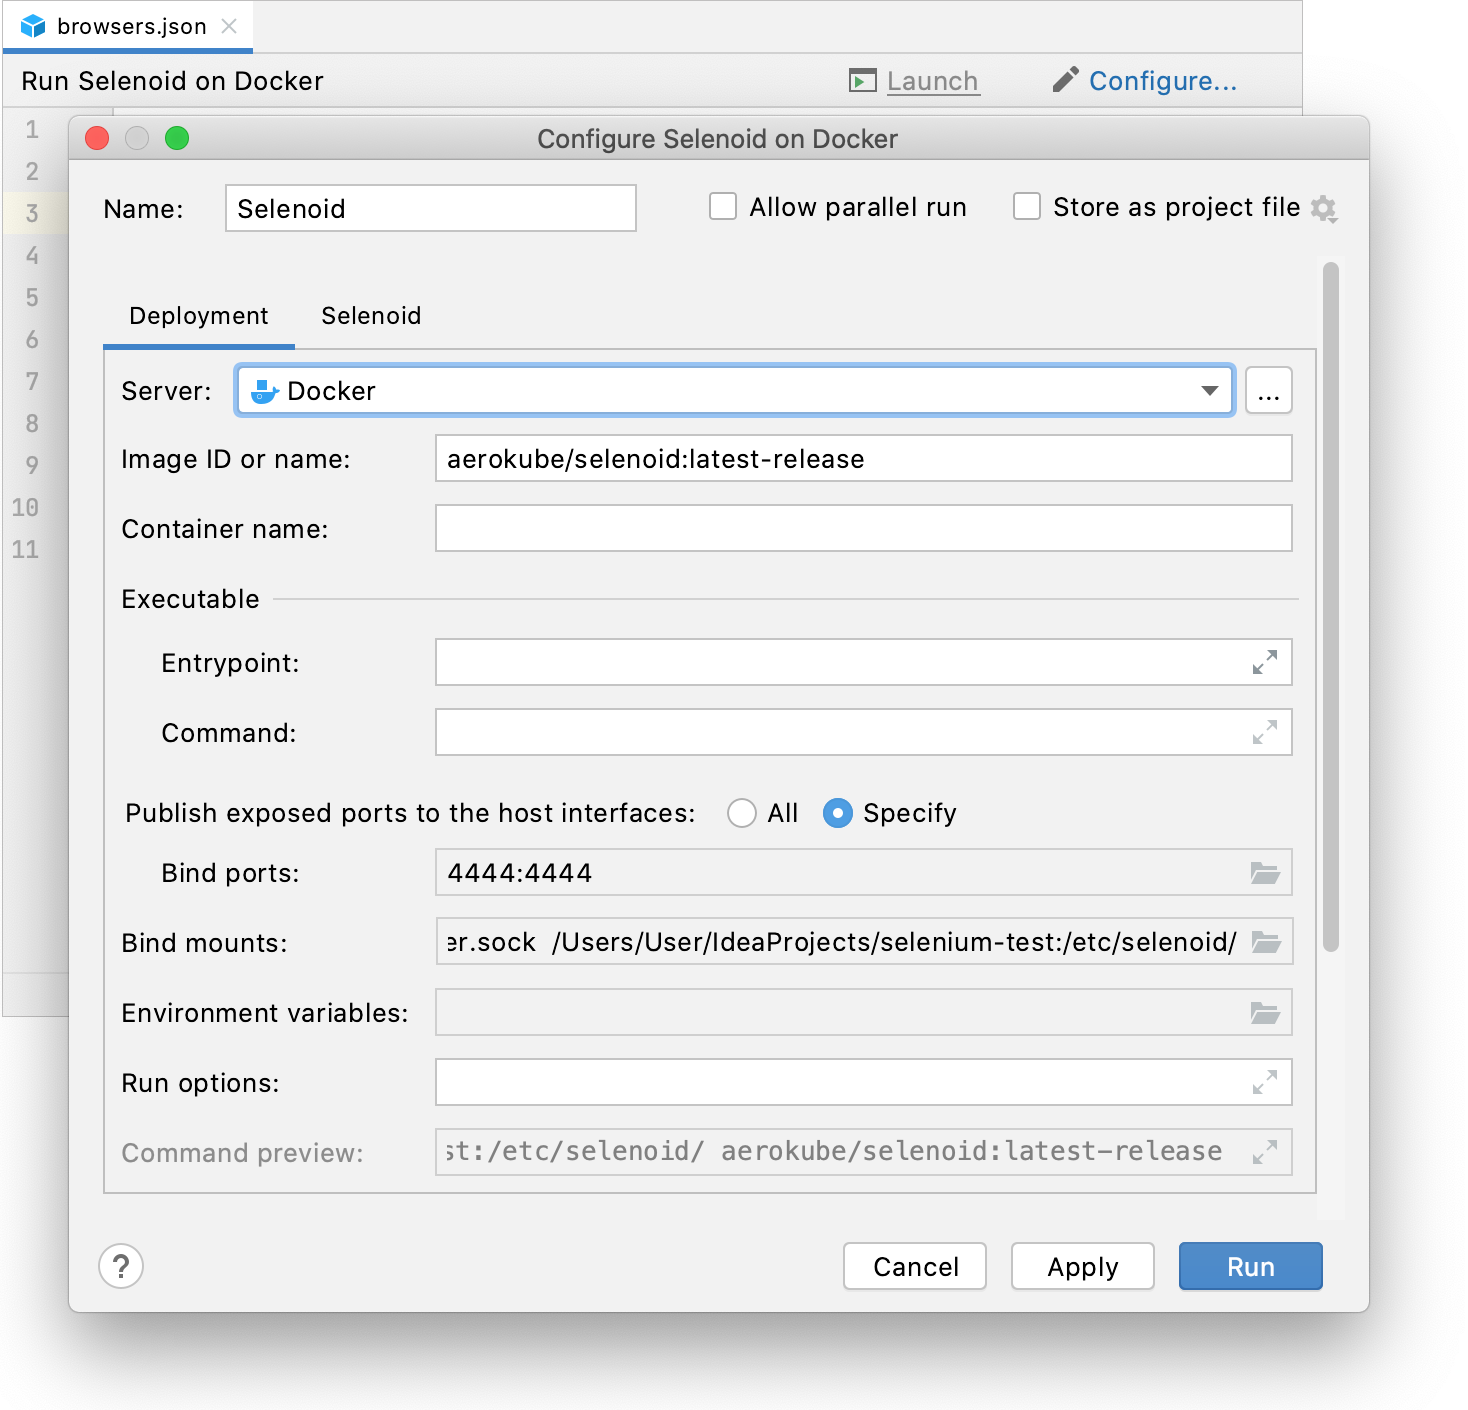1468x1410 pixels.
Task: Expand the Entrypoint field editor
Action: tap(1266, 661)
